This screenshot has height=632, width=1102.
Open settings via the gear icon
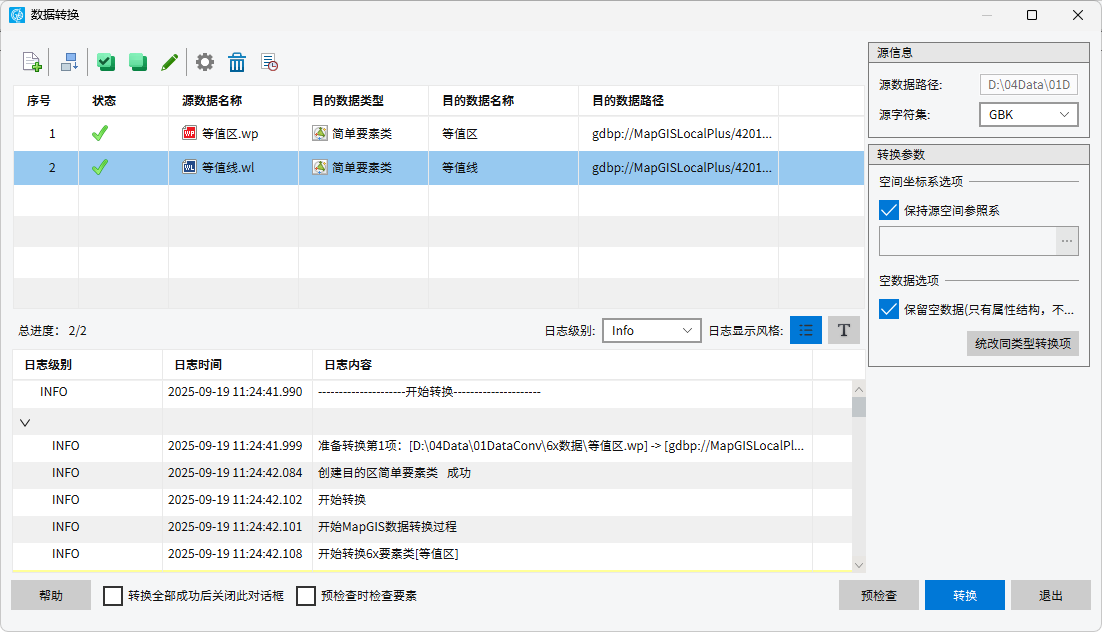point(205,62)
